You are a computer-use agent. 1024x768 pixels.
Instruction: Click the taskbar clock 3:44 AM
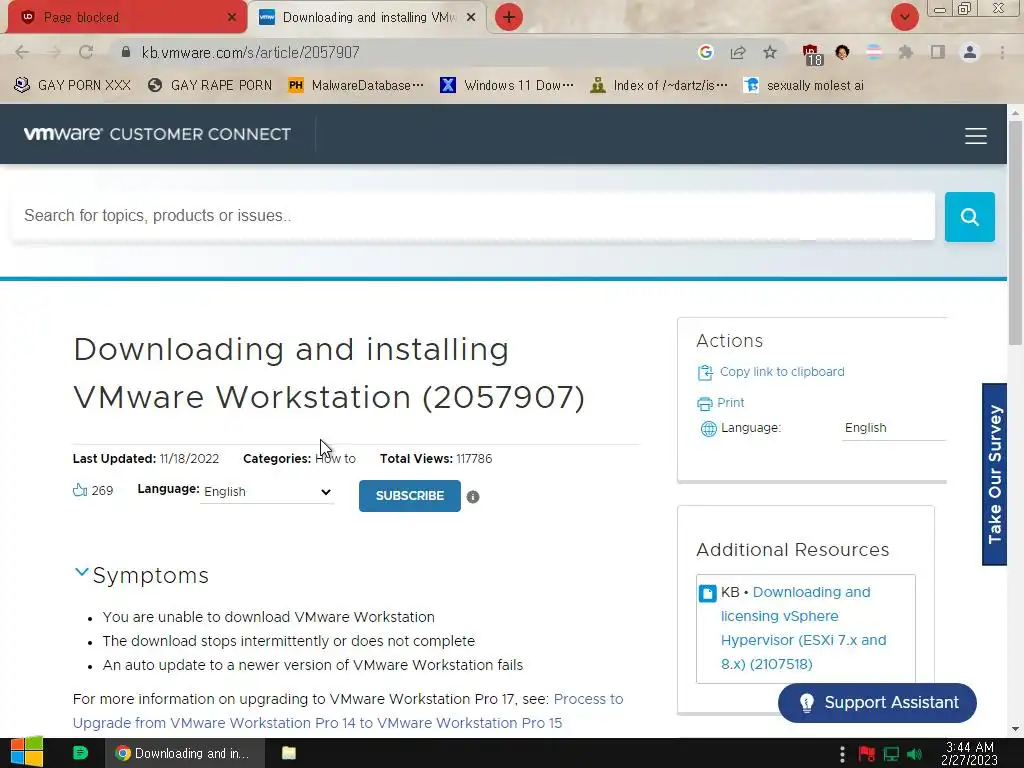pos(970,754)
